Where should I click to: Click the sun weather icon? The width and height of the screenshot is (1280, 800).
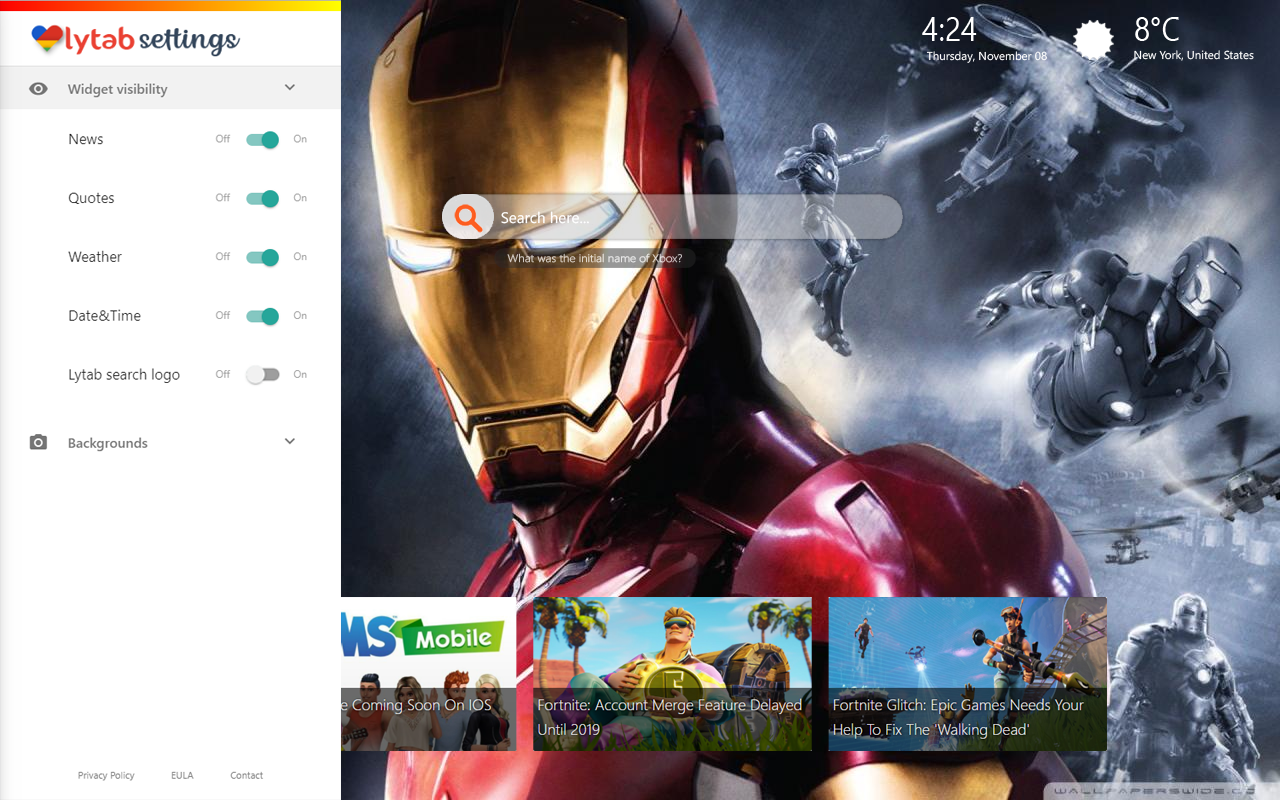[x=1093, y=41]
